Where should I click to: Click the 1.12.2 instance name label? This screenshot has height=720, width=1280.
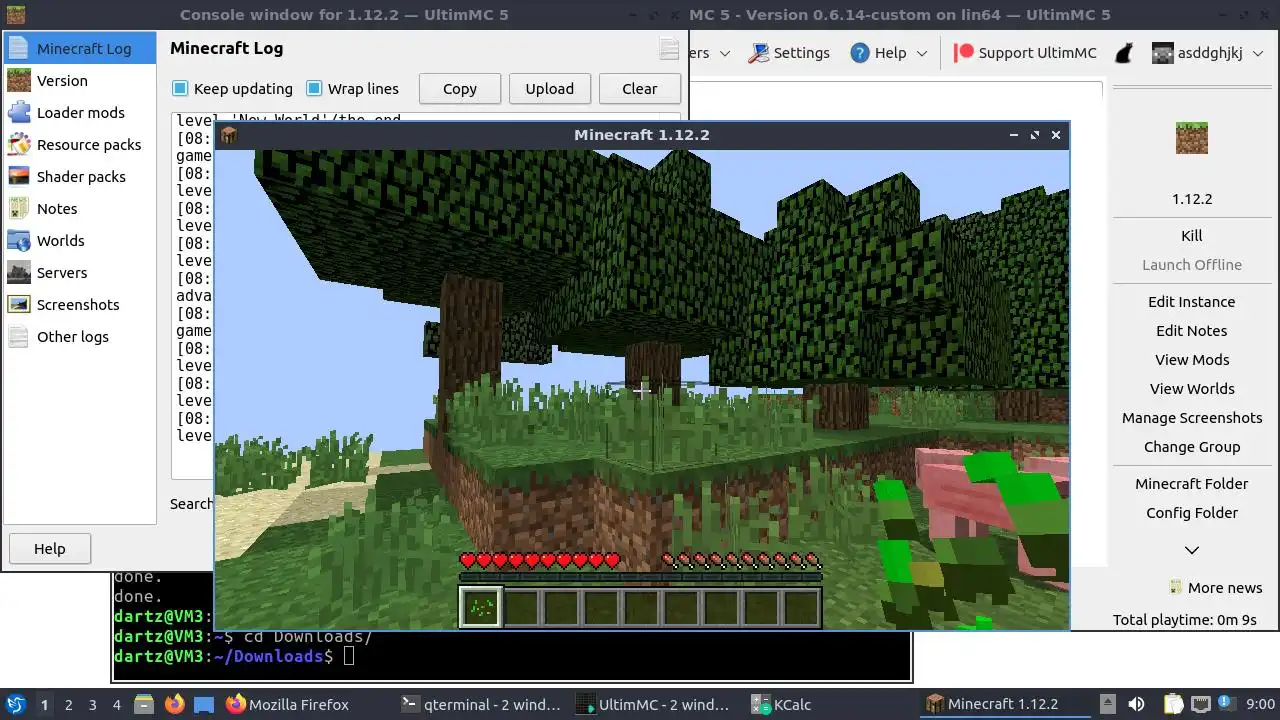[x=1192, y=199]
